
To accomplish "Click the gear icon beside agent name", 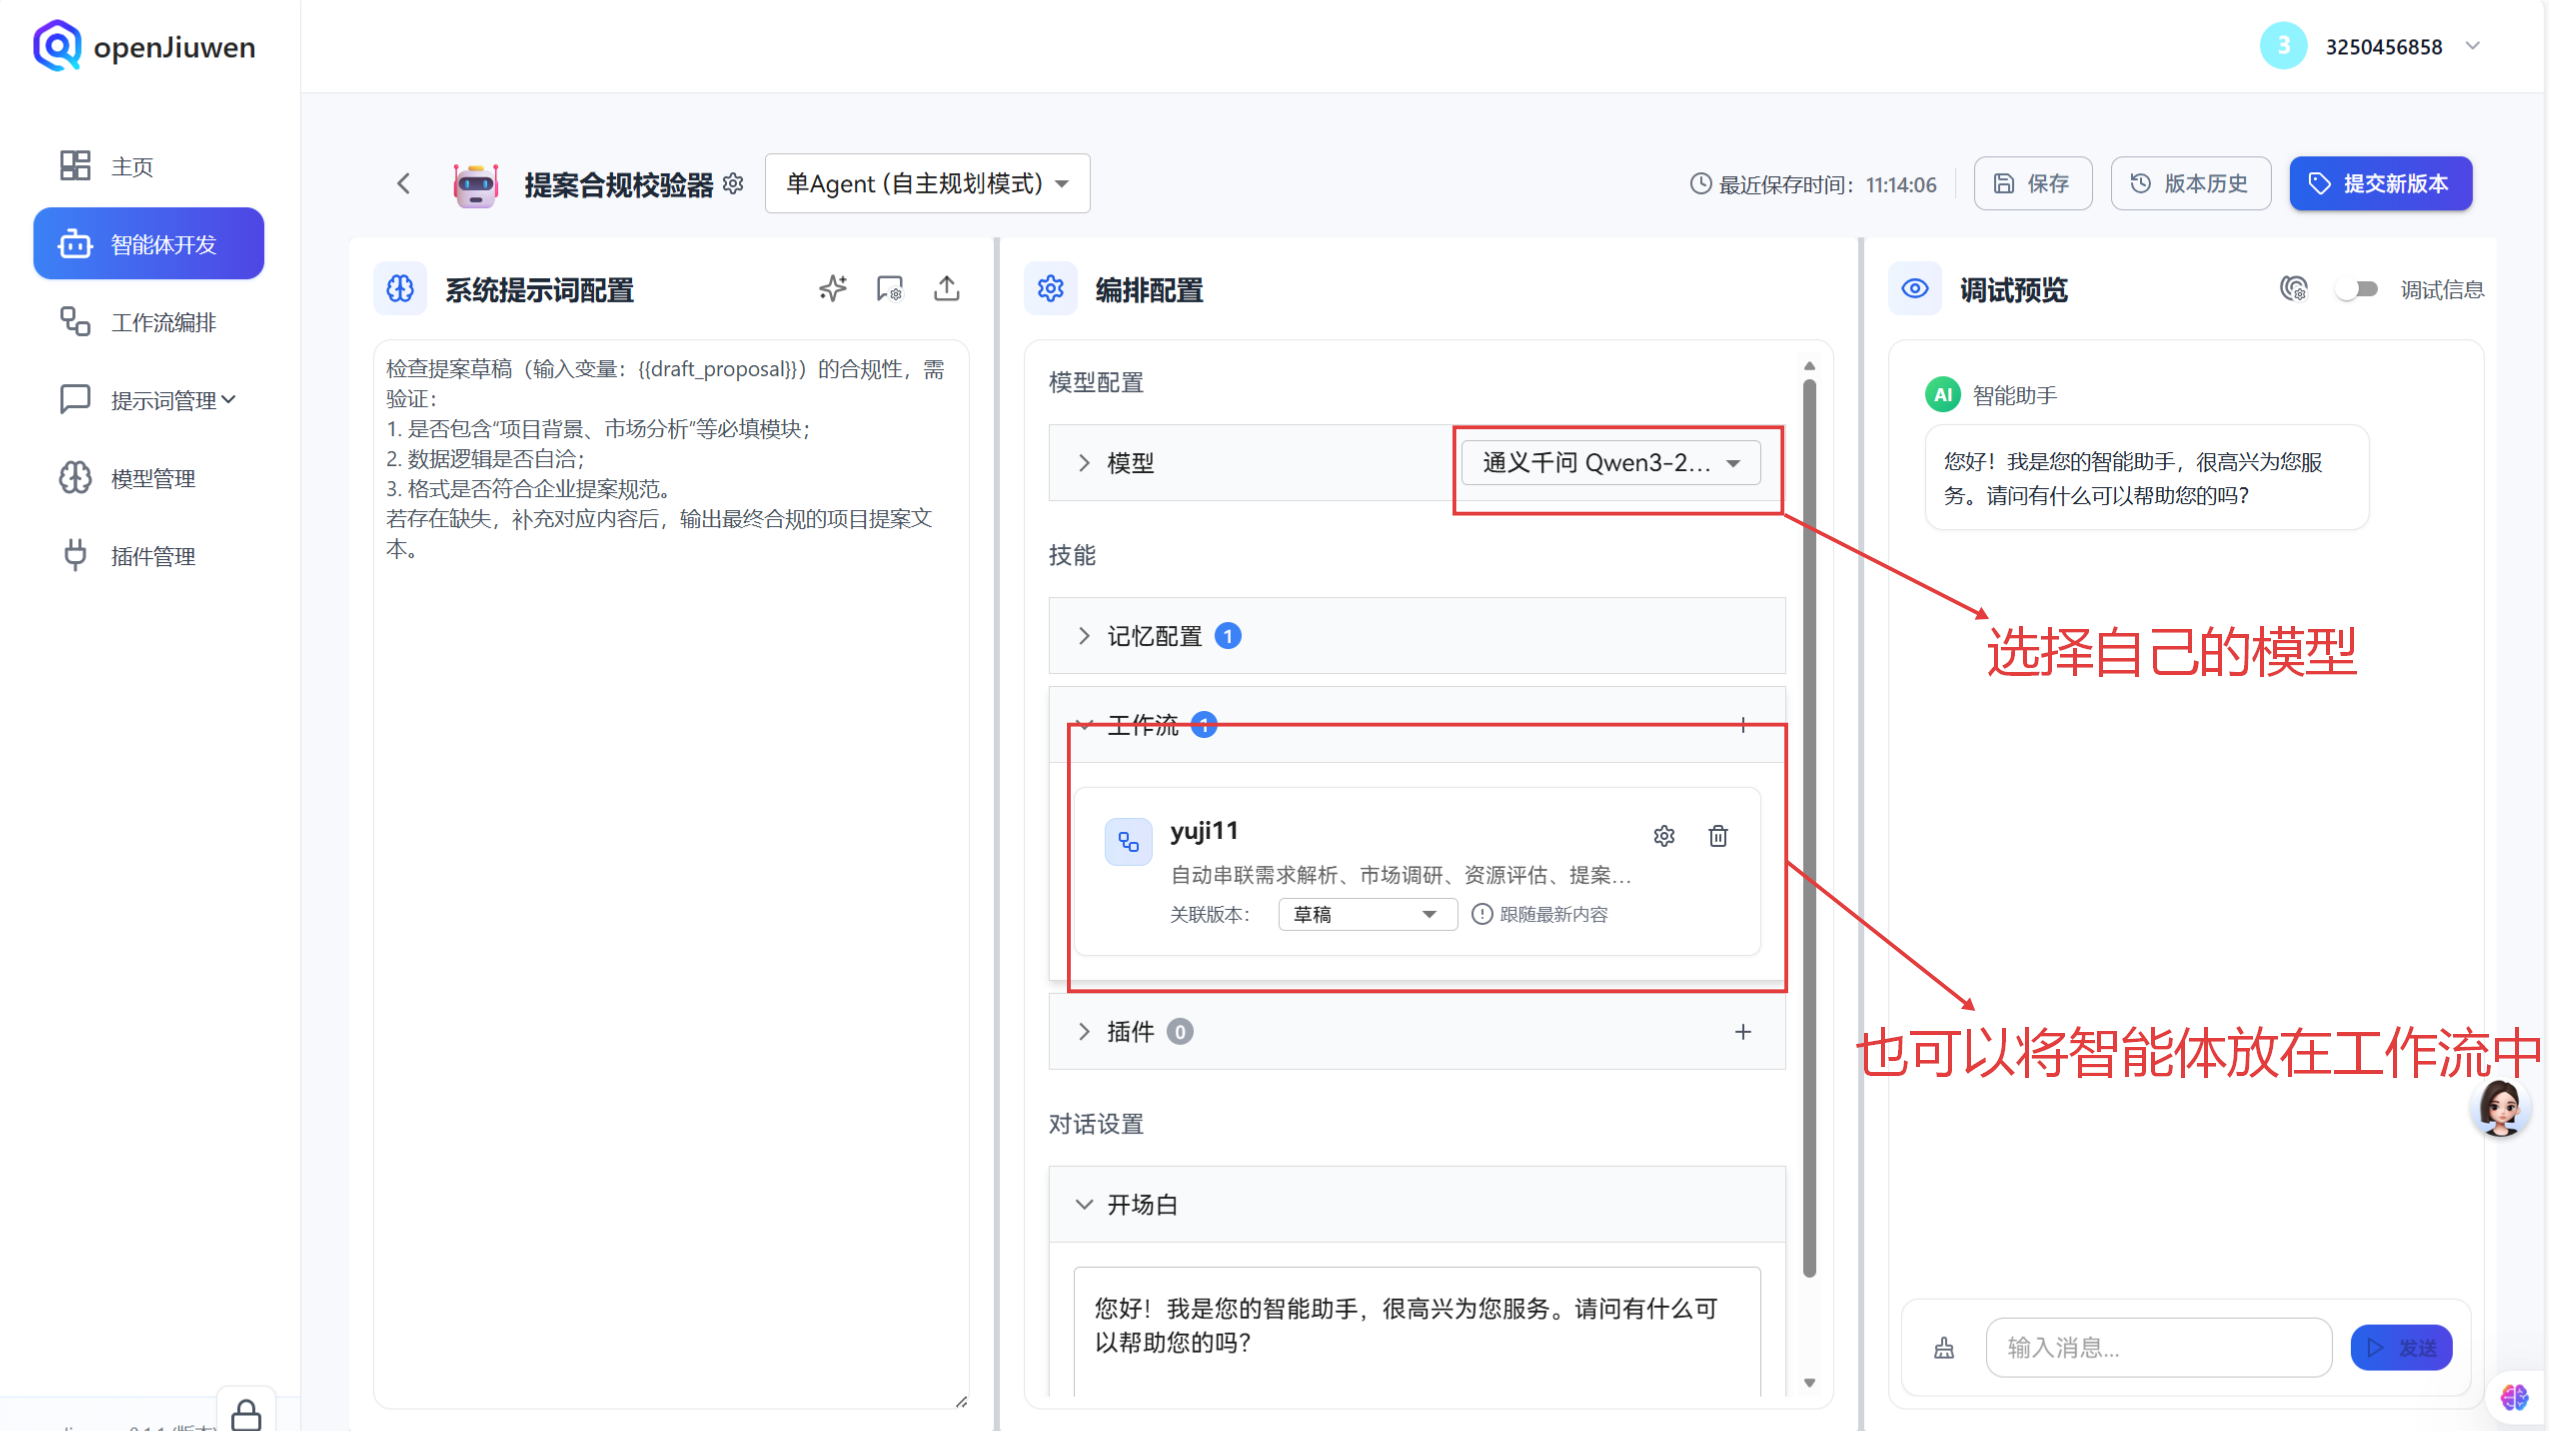I will click(x=734, y=184).
